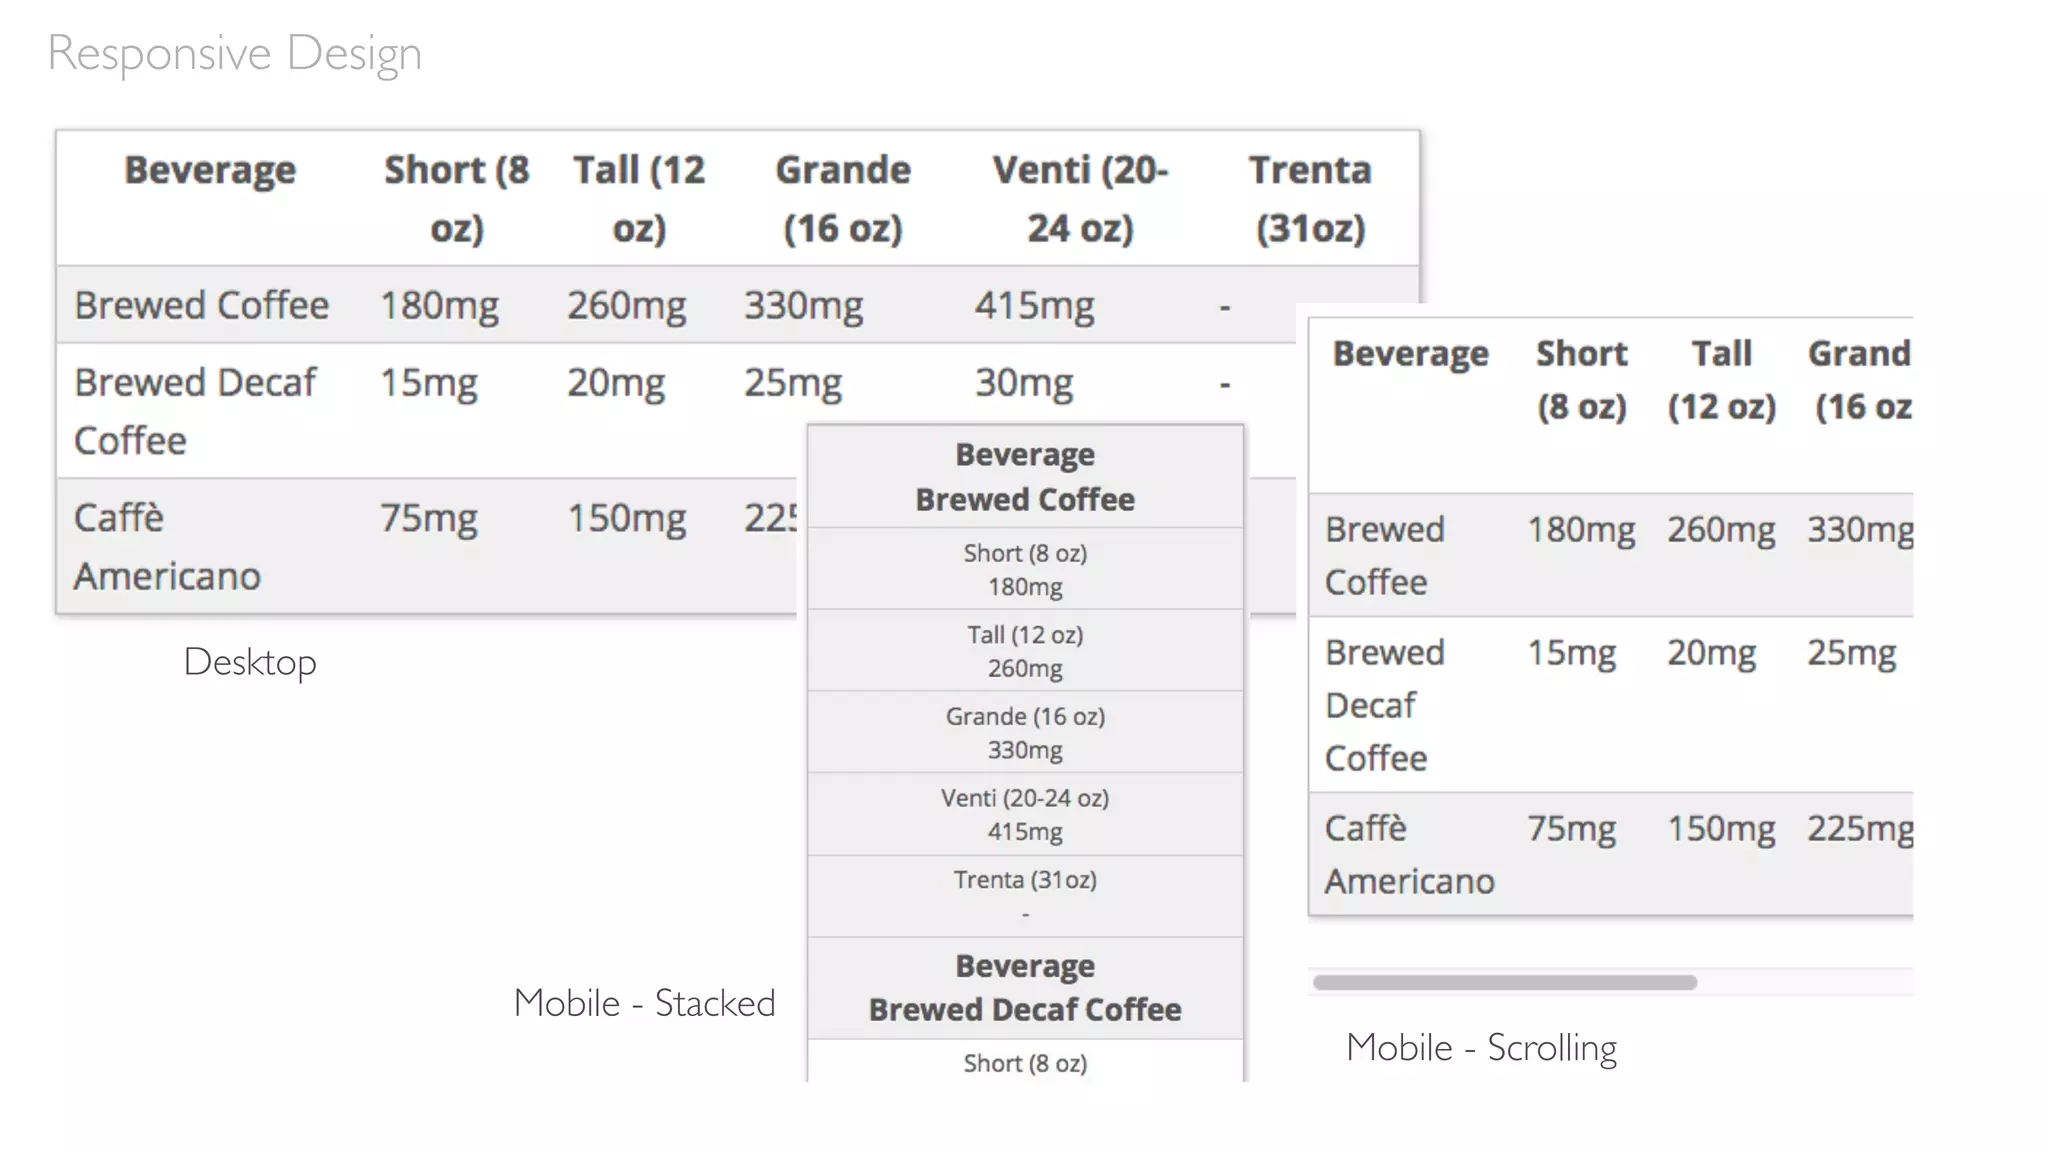Click the Trenta (31oz) column header
This screenshot has height=1152, width=2048.
coord(1310,199)
